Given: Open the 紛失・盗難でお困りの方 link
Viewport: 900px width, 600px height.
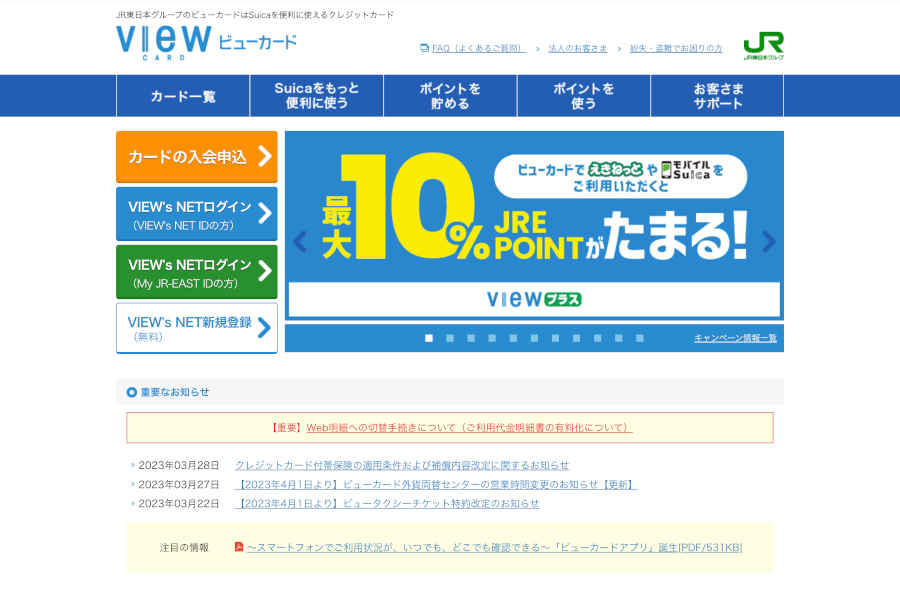Looking at the screenshot, I should tap(676, 48).
